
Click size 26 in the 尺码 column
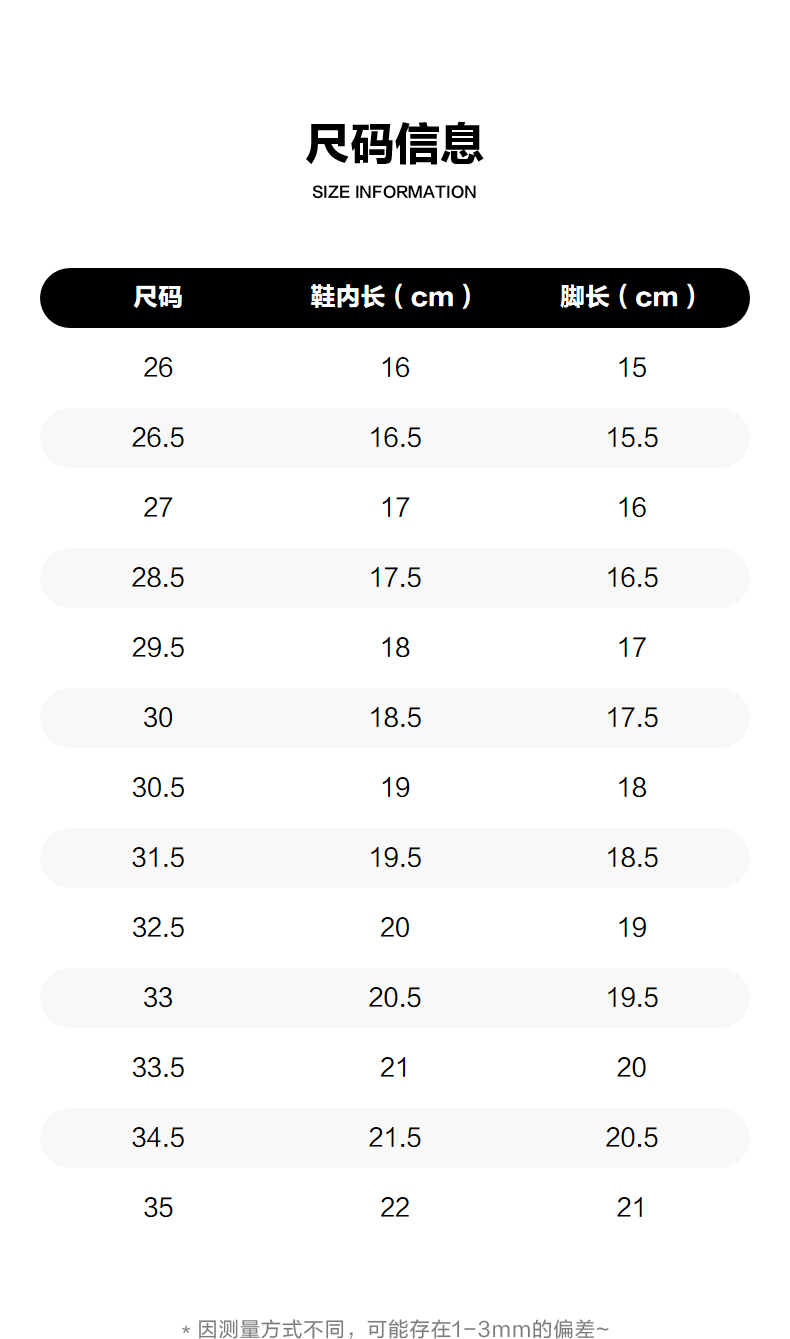[x=158, y=368]
